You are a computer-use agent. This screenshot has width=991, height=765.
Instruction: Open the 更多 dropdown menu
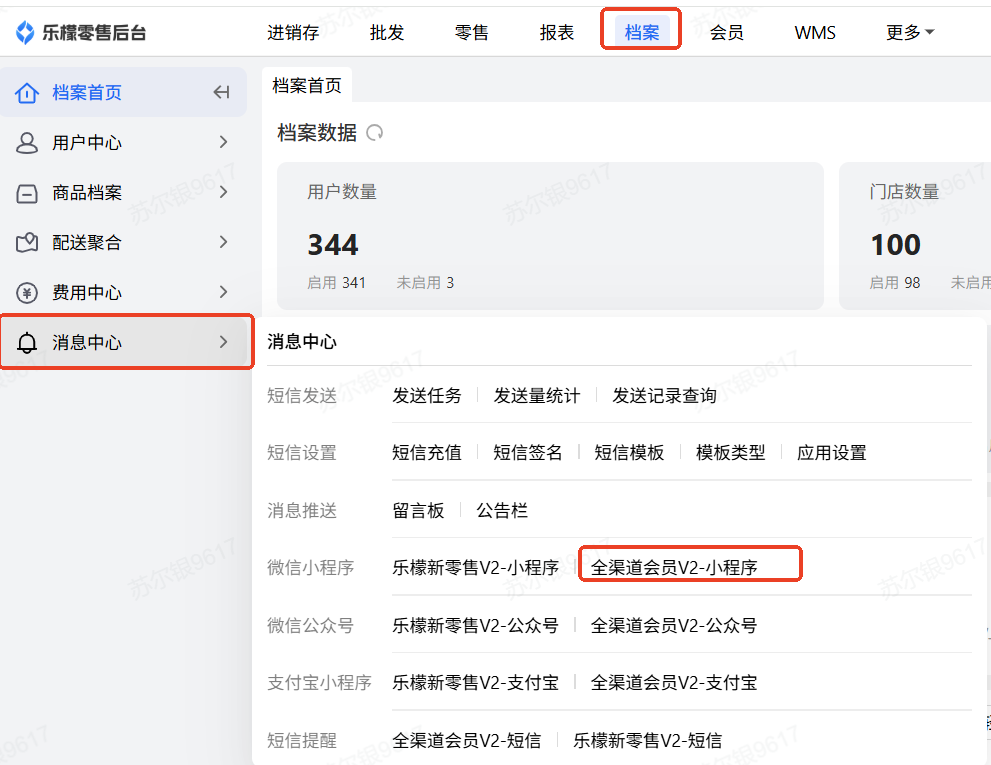[909, 32]
